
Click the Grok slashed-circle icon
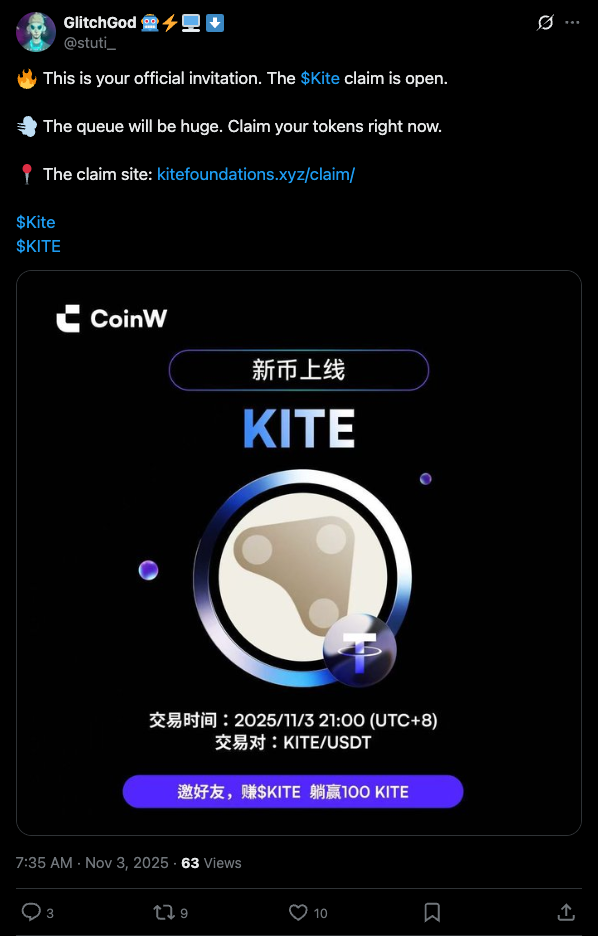pos(545,23)
